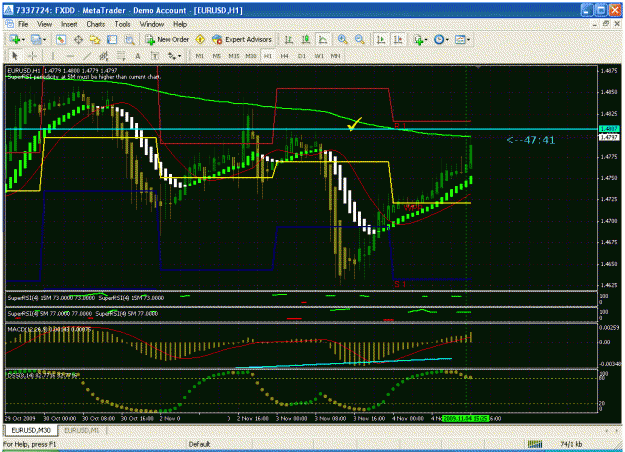Click the MetaTrader title bar app icon

coord(8,10)
